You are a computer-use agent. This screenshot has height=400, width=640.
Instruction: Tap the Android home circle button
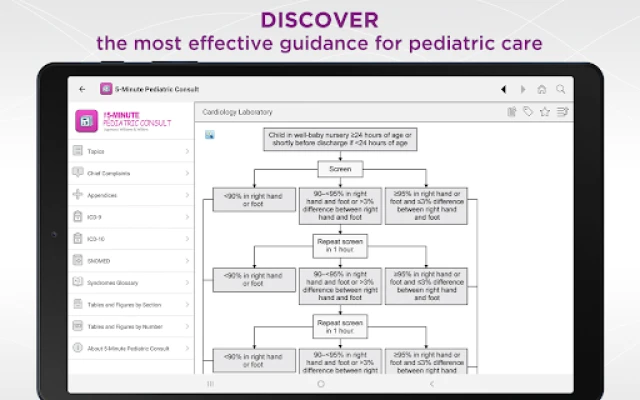321,384
